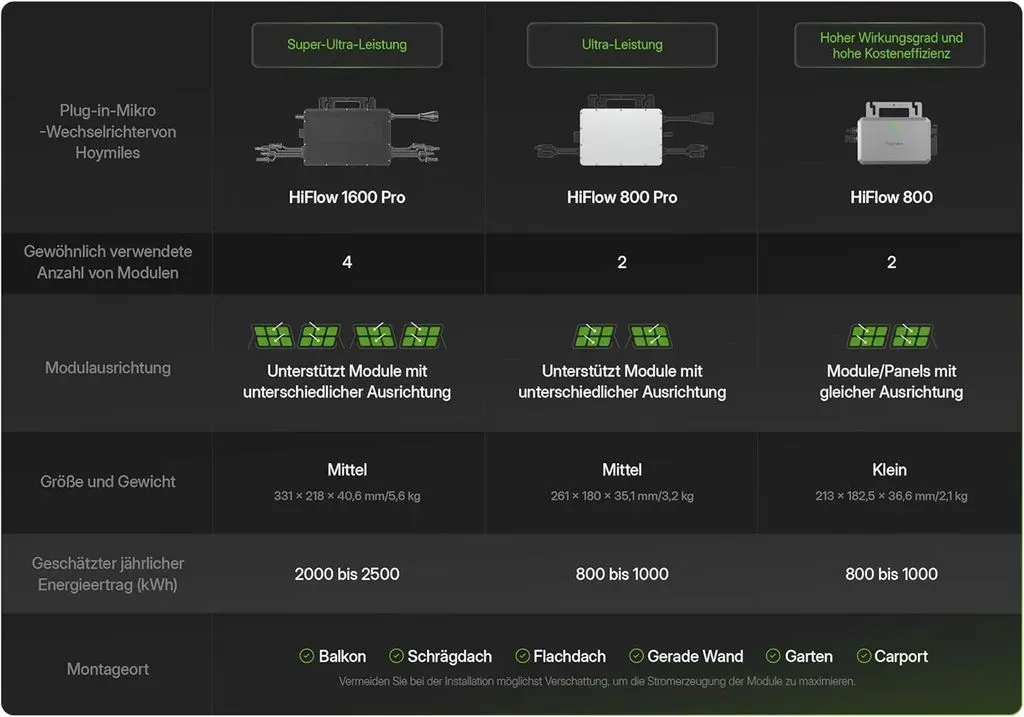Click the solar panel icons above Module/Panels mit gleicher Ausrichtung
The height and width of the screenshot is (717, 1024).
[x=890, y=335]
